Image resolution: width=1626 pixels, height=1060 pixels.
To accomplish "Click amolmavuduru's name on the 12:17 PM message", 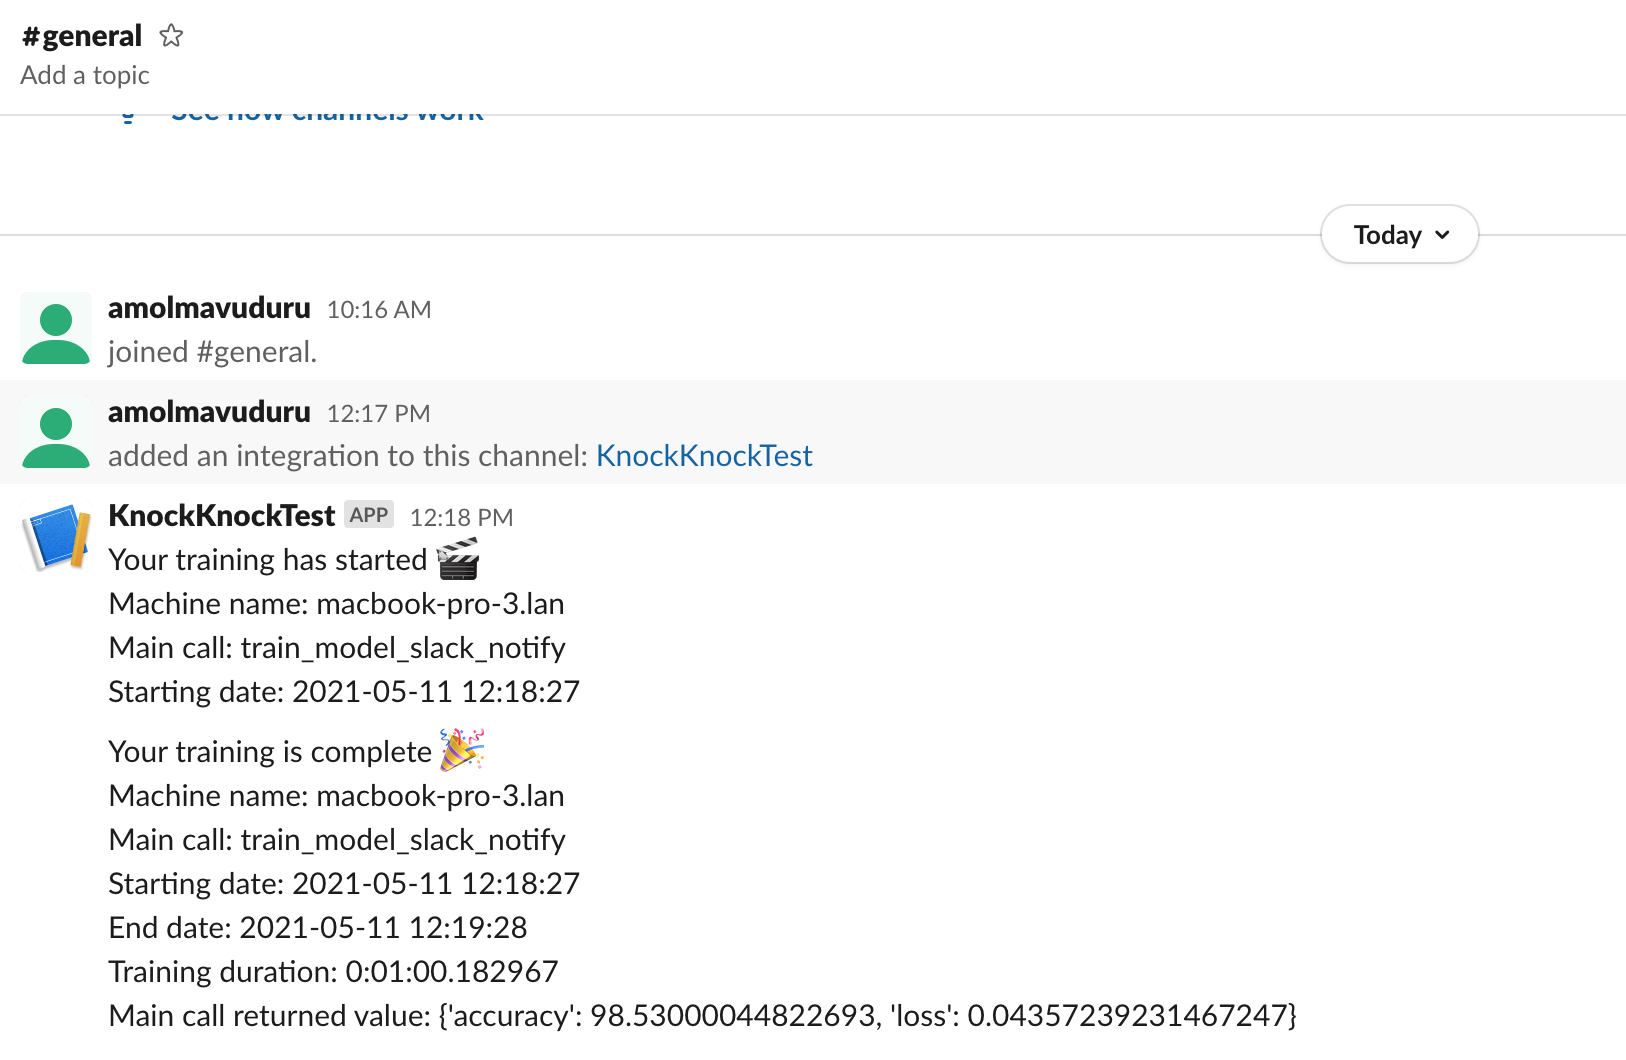I will [209, 412].
